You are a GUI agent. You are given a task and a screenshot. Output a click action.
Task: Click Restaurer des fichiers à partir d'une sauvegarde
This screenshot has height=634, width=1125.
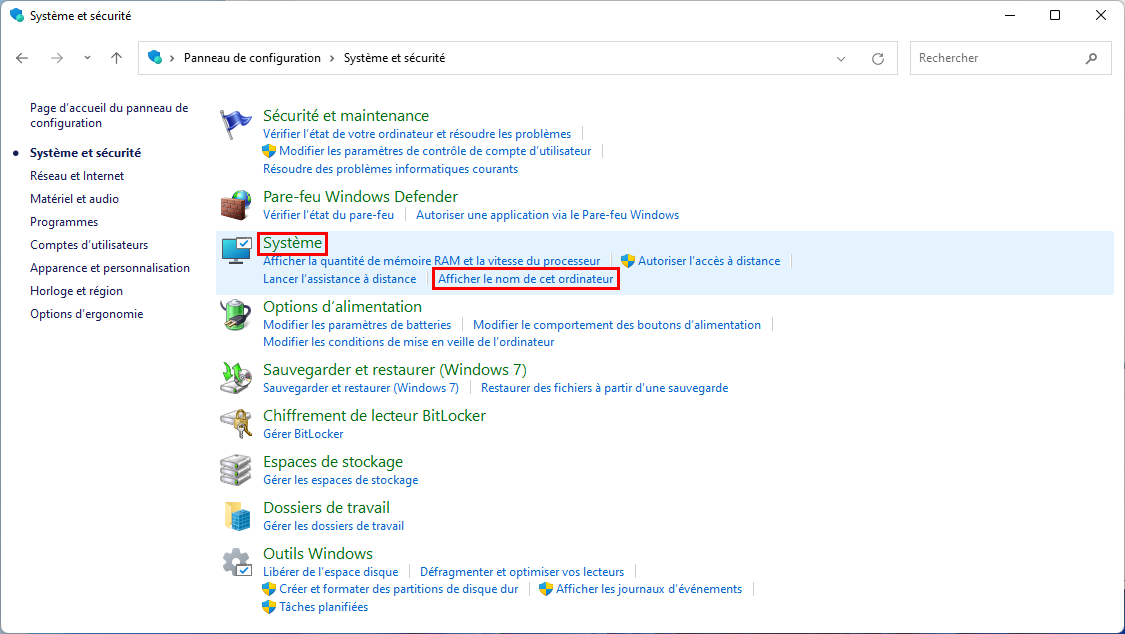tap(604, 387)
